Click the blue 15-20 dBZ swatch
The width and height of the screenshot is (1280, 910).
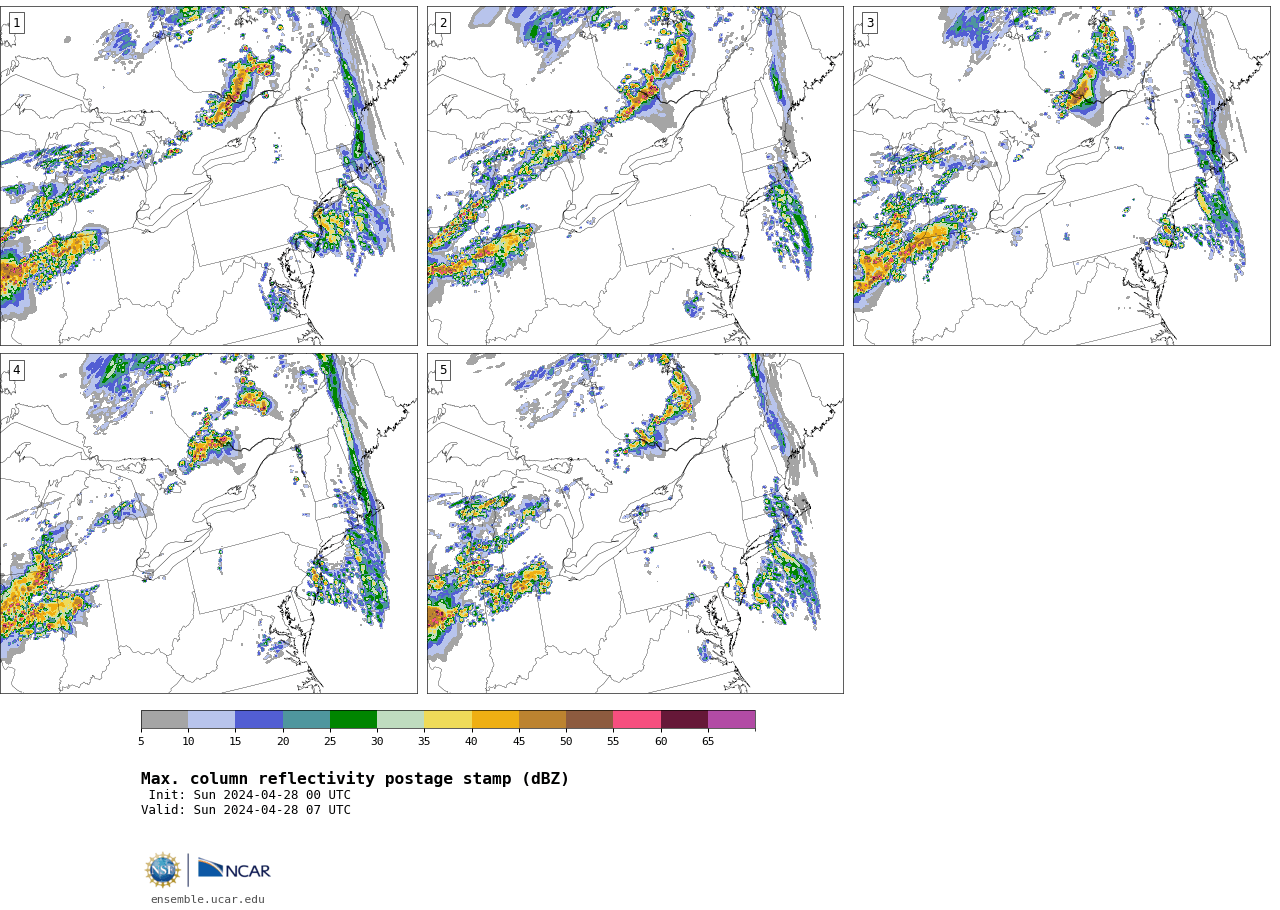[x=259, y=720]
